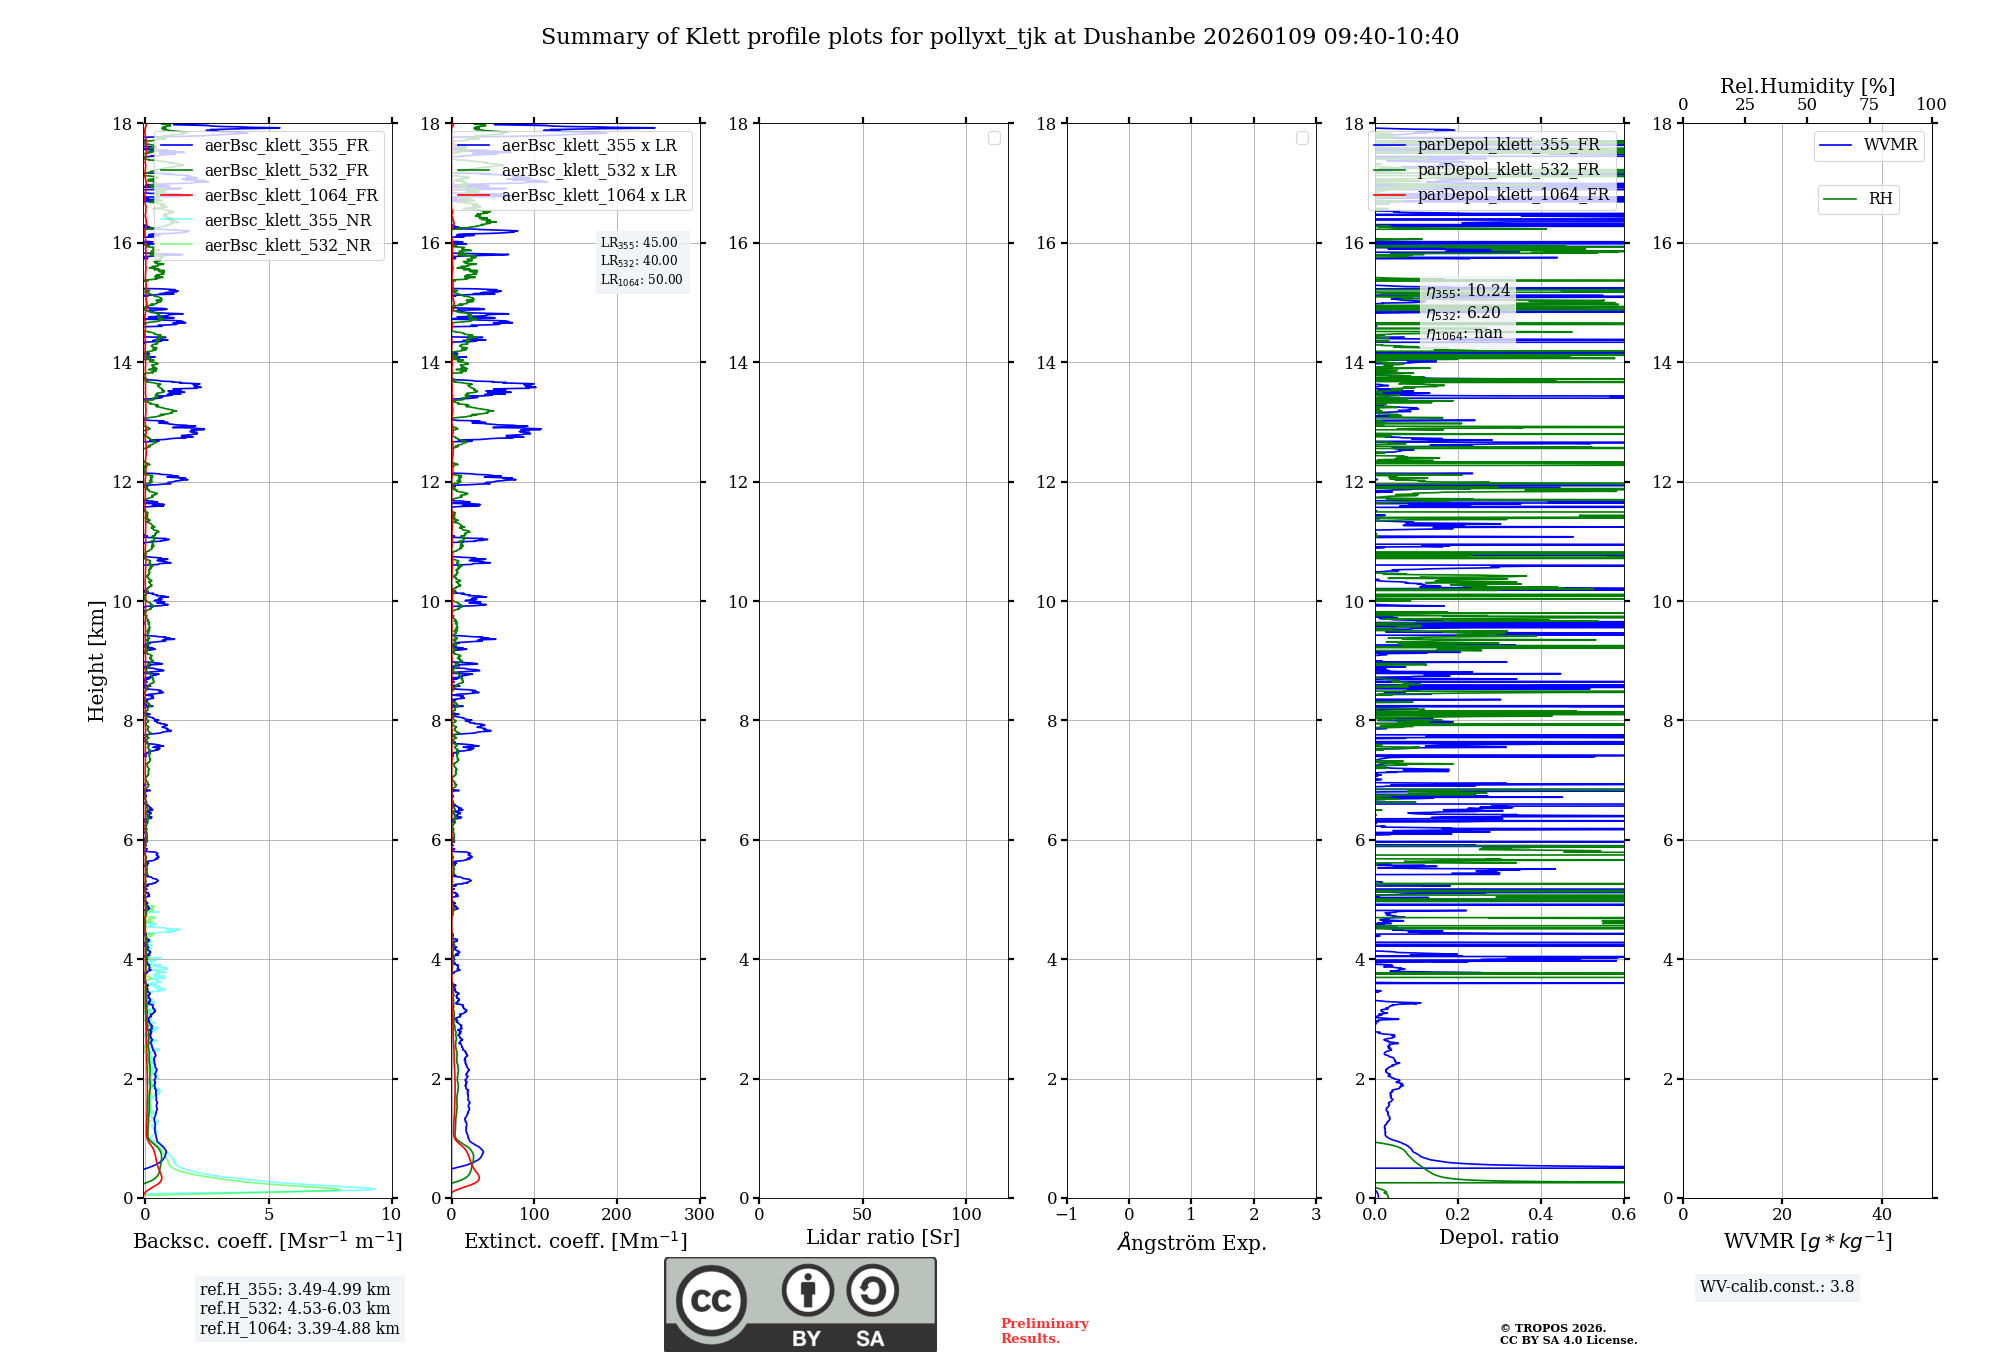Click the Creative Commons CC icon
Screen dimensions: 2000x1360
(x=711, y=1300)
